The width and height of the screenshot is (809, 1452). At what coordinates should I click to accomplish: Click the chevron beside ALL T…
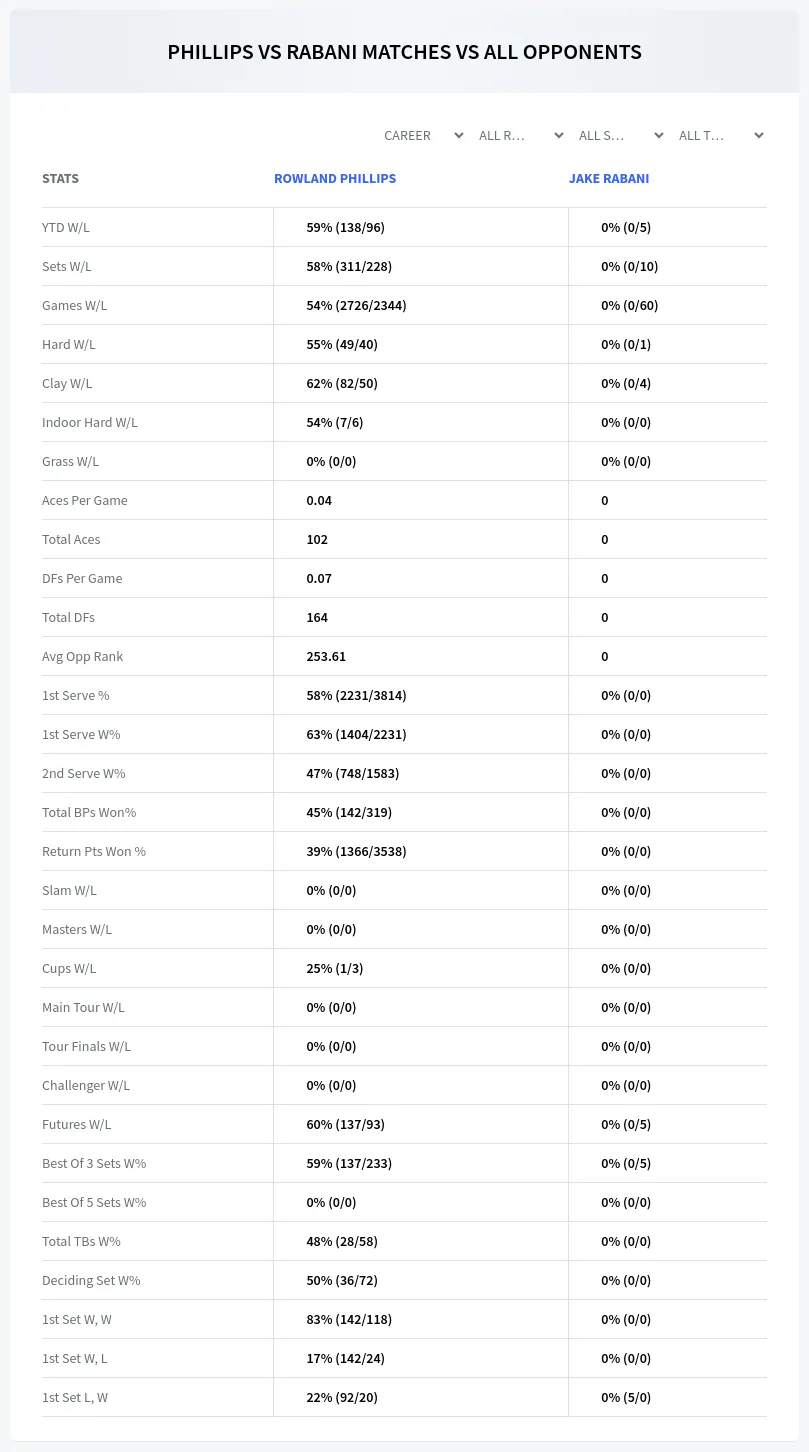pos(759,135)
